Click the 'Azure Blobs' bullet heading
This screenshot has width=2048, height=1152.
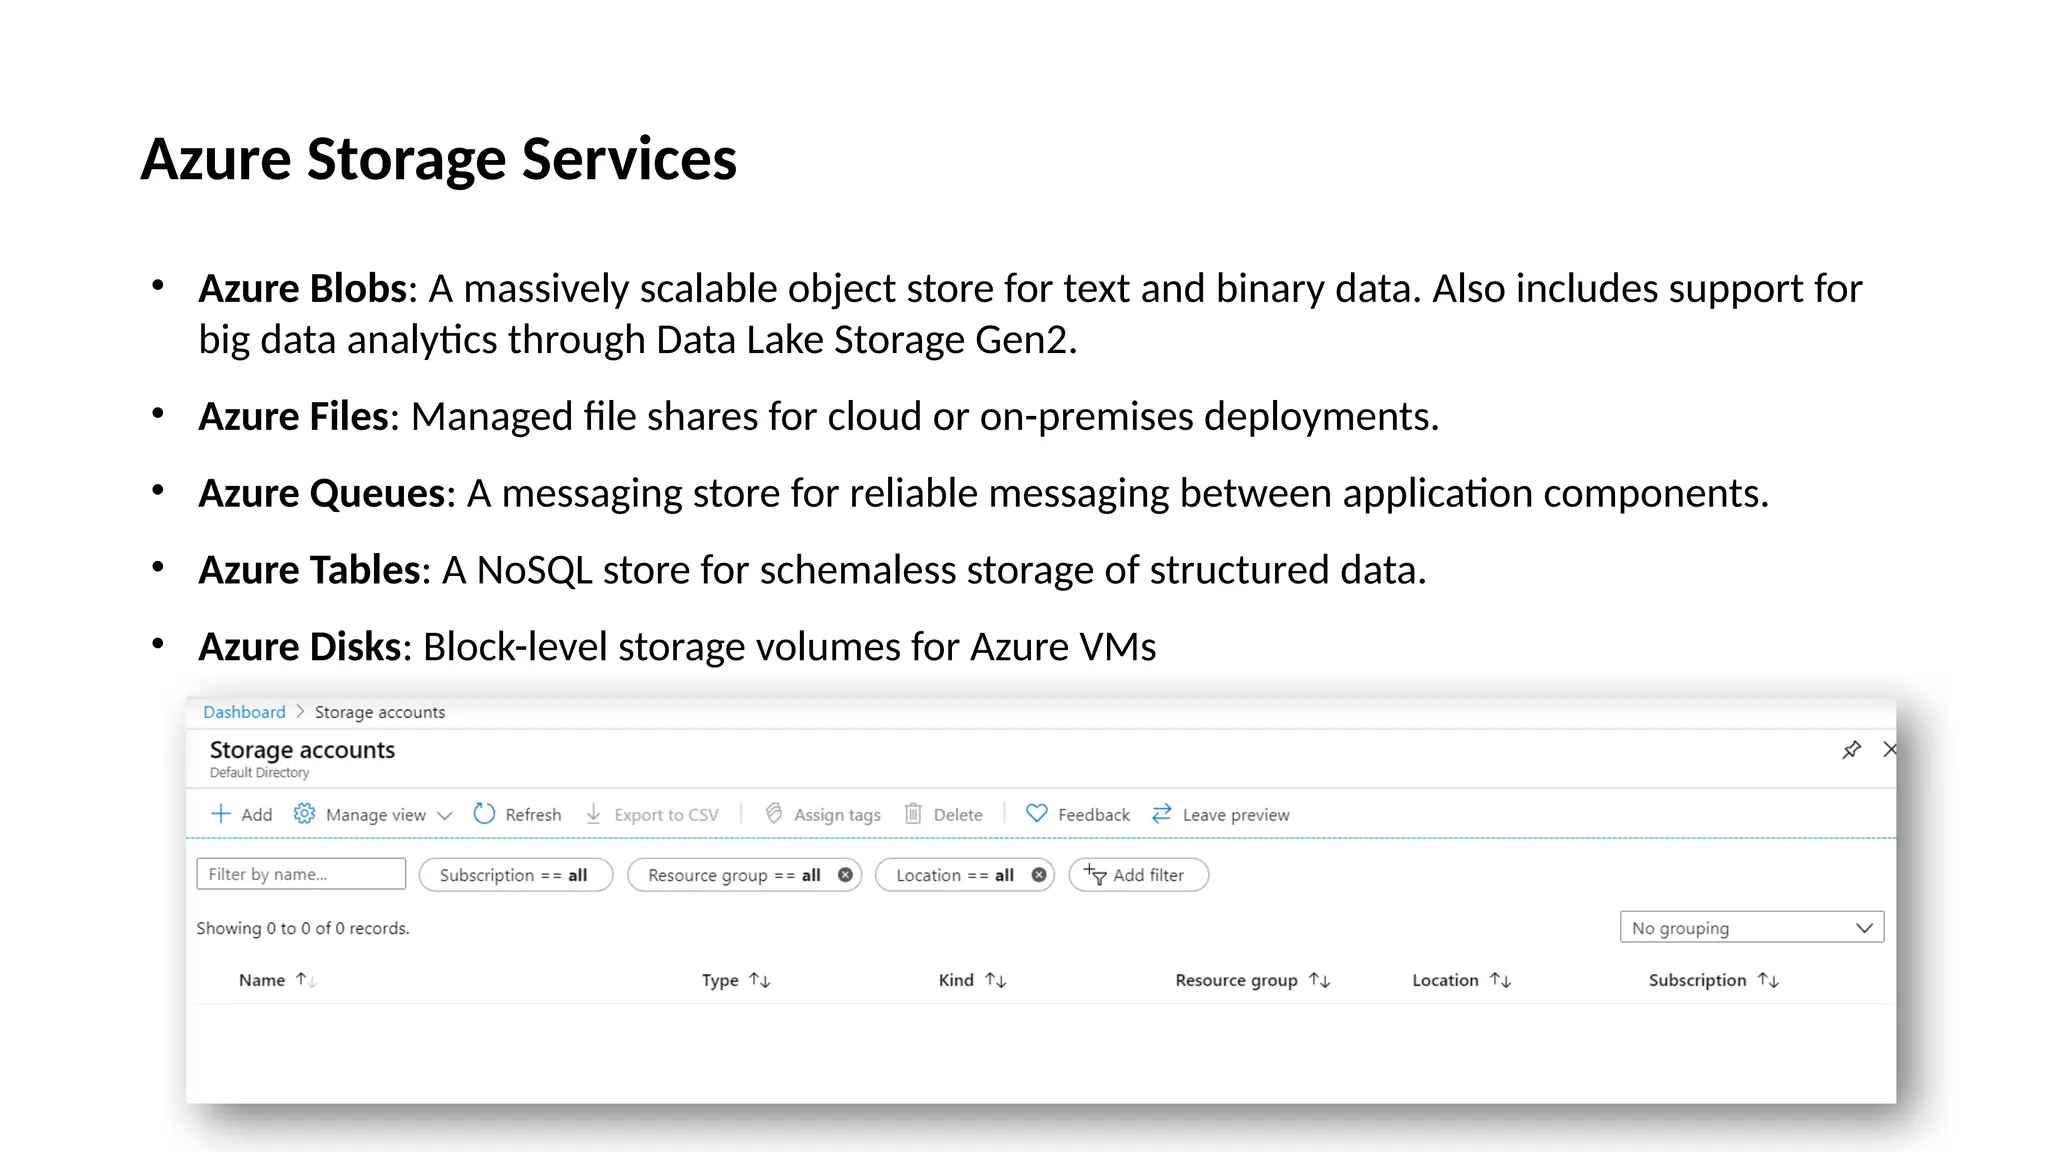point(303,288)
